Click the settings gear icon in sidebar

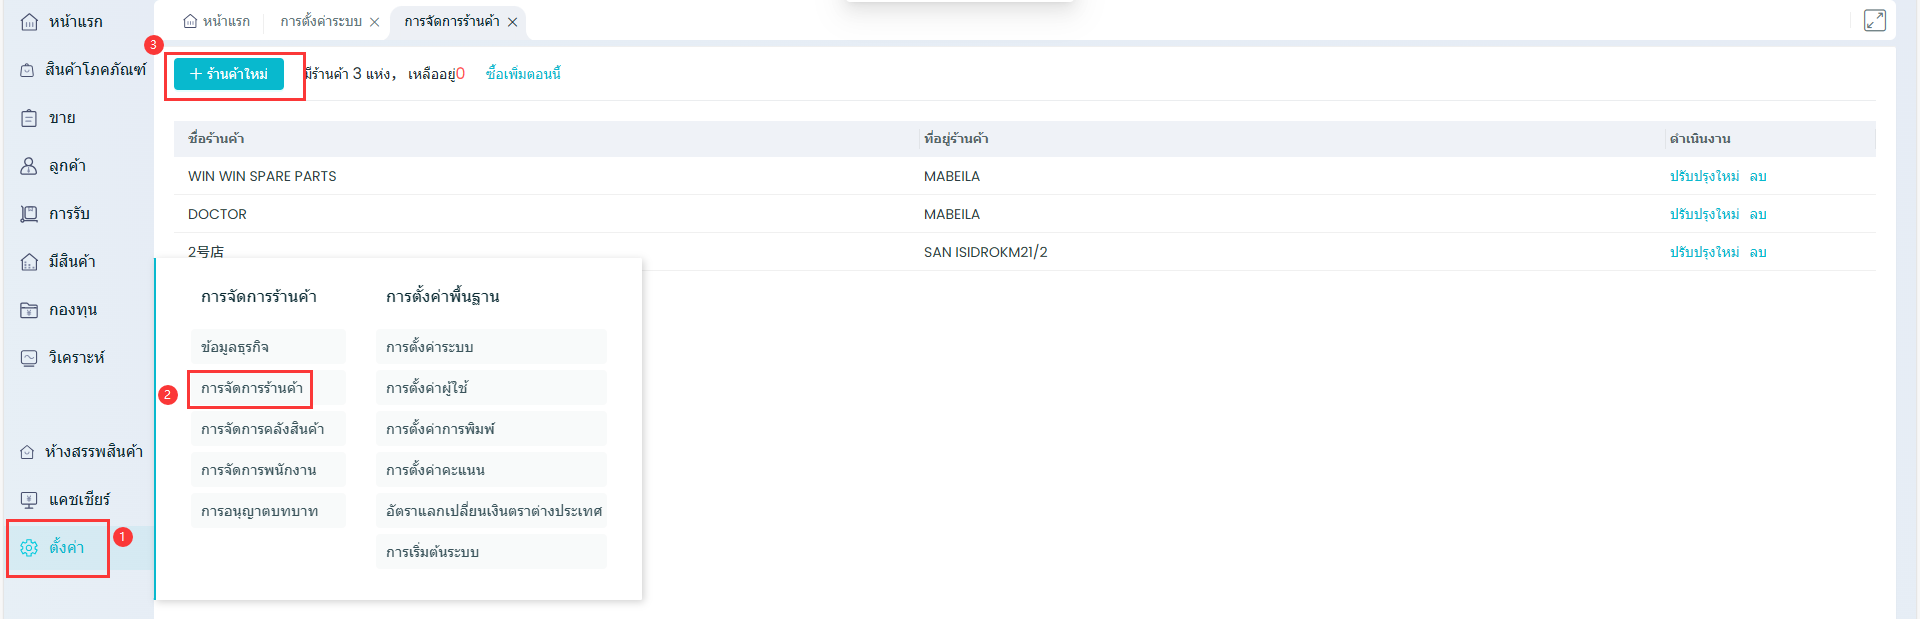click(29, 548)
